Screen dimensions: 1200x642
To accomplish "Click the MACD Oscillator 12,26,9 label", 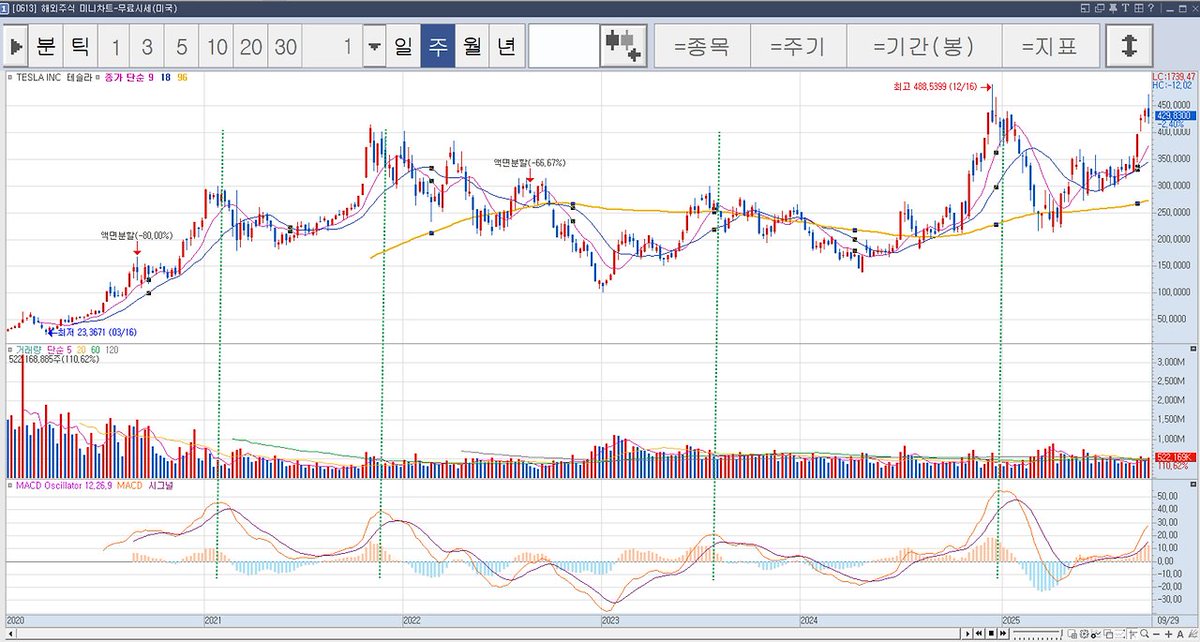I will tap(62, 486).
